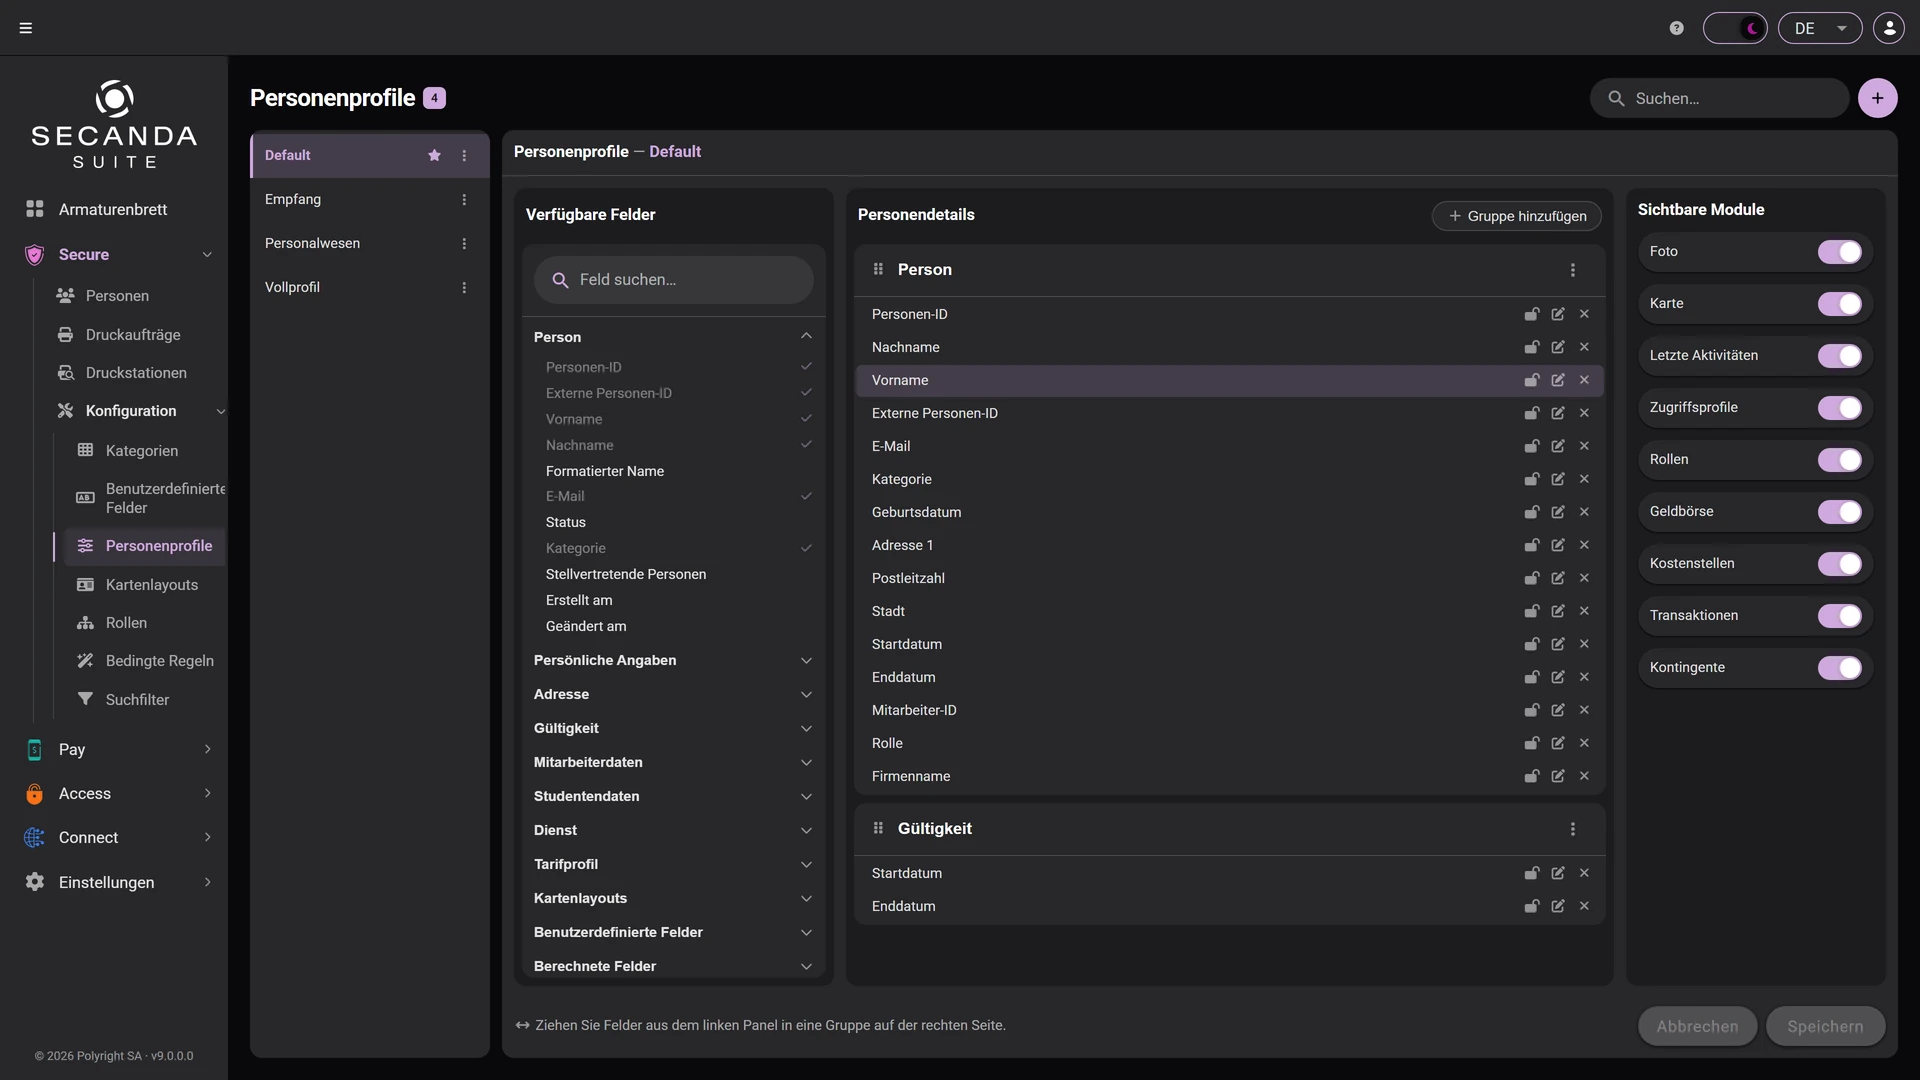This screenshot has height=1080, width=1920.
Task: Remove the E-Mail field from Person group
Action: [1584, 446]
